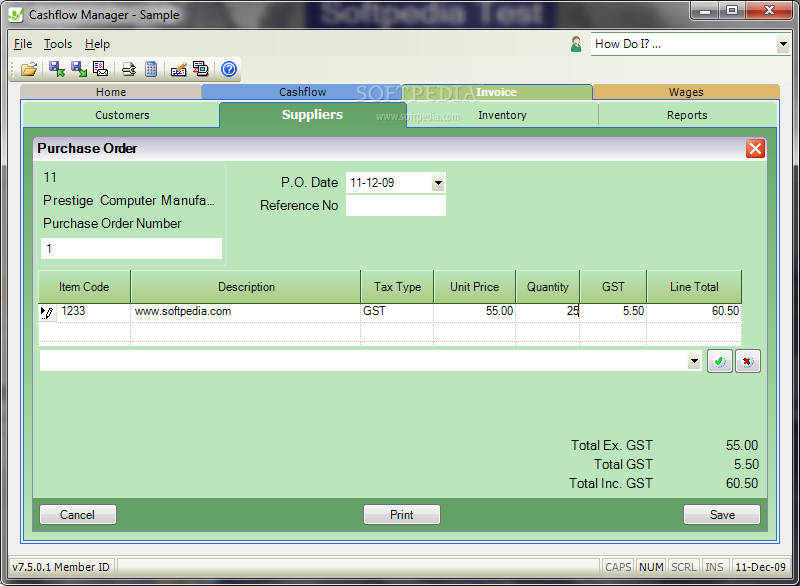Click the Line Total column header
This screenshot has height=586, width=800.
pos(694,287)
